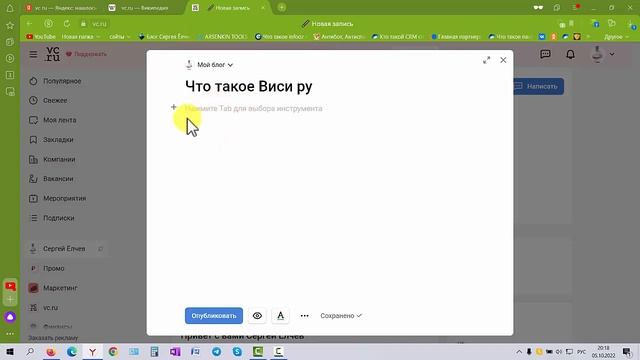Open a new browser tab
Viewport: 640px width, 360px height.
click(282, 7)
